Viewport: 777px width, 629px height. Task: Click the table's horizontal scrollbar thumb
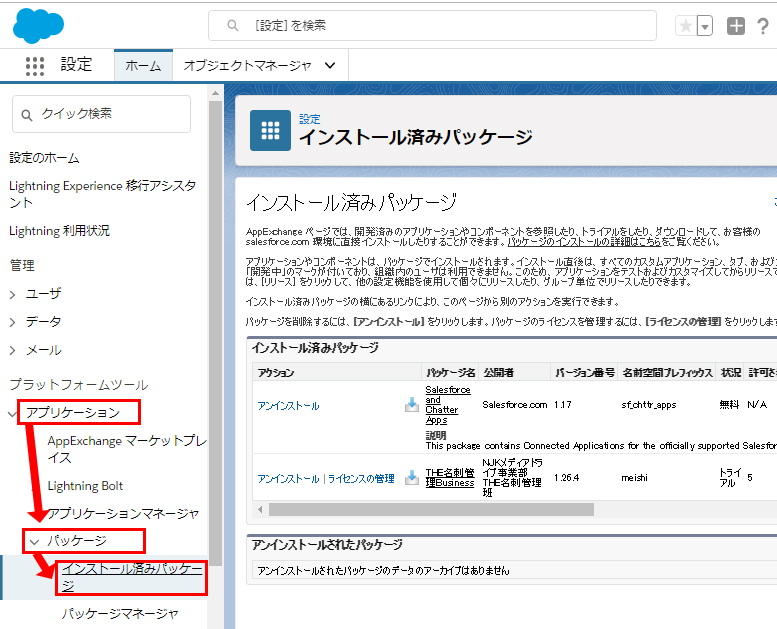click(431, 510)
